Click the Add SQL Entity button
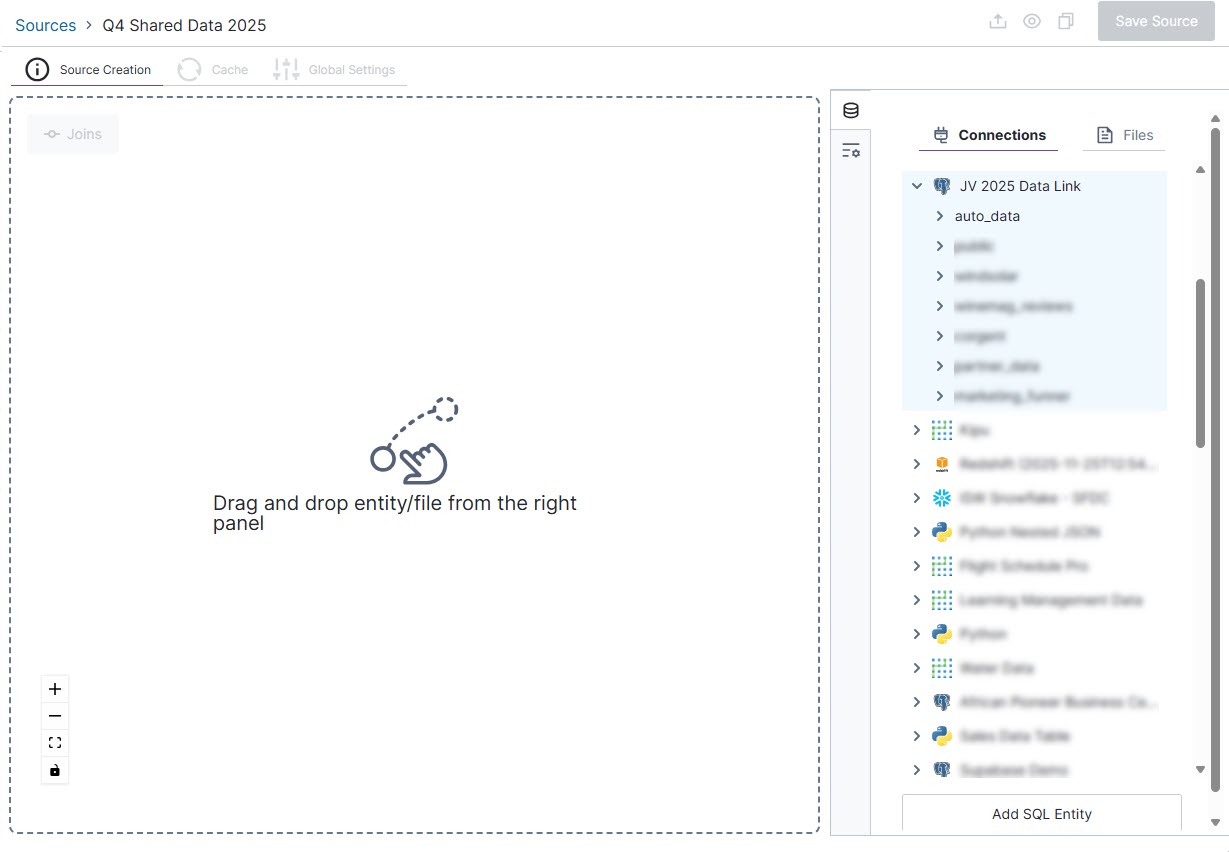1229x852 pixels. pyautogui.click(x=1040, y=813)
